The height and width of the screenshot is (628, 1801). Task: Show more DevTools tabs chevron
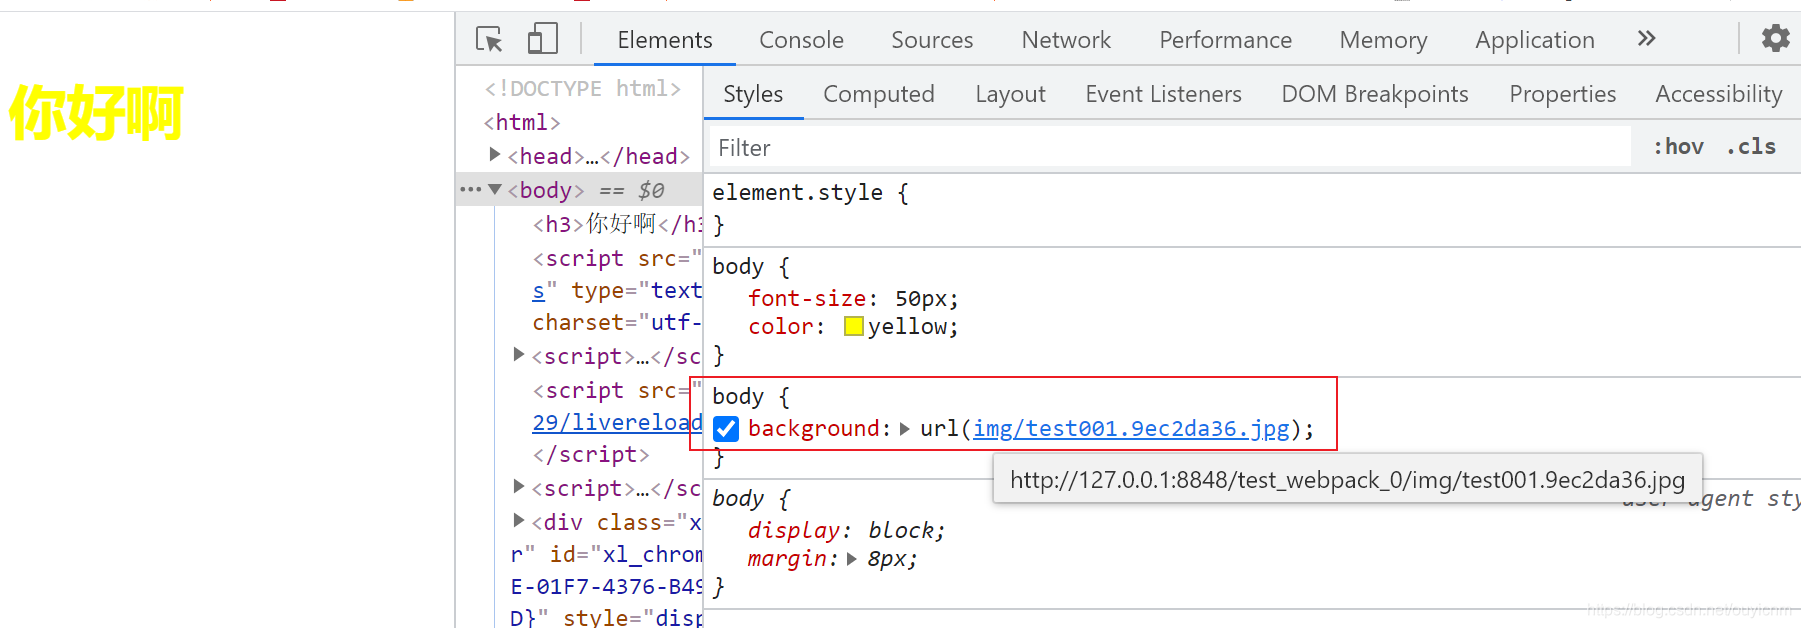[x=1646, y=39]
